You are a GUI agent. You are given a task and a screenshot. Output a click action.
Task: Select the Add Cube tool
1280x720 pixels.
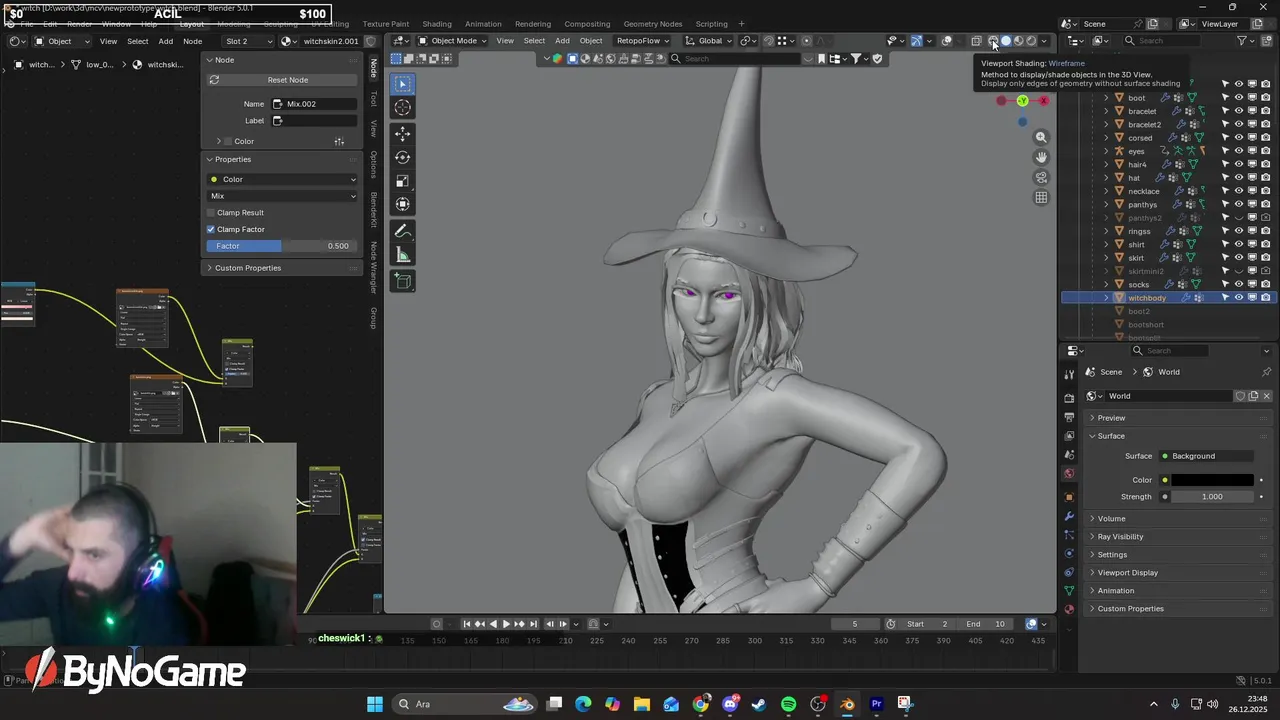click(x=402, y=281)
